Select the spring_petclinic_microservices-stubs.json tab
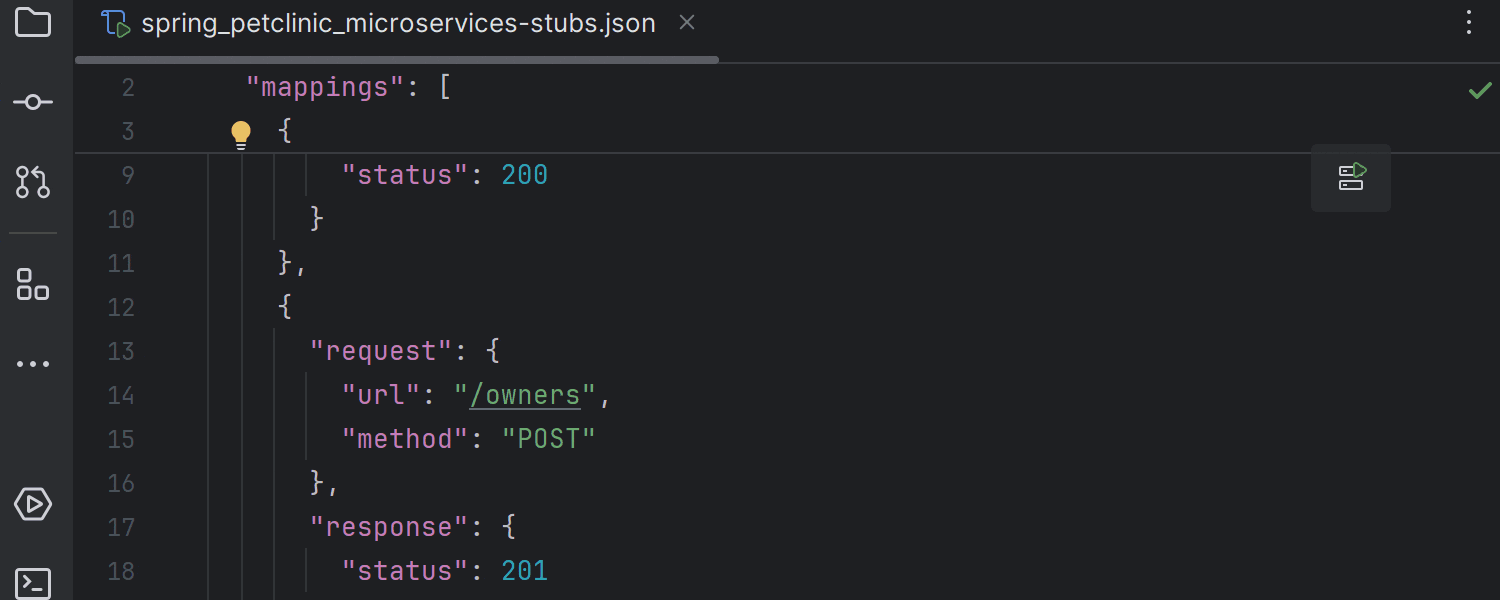 pos(397,24)
